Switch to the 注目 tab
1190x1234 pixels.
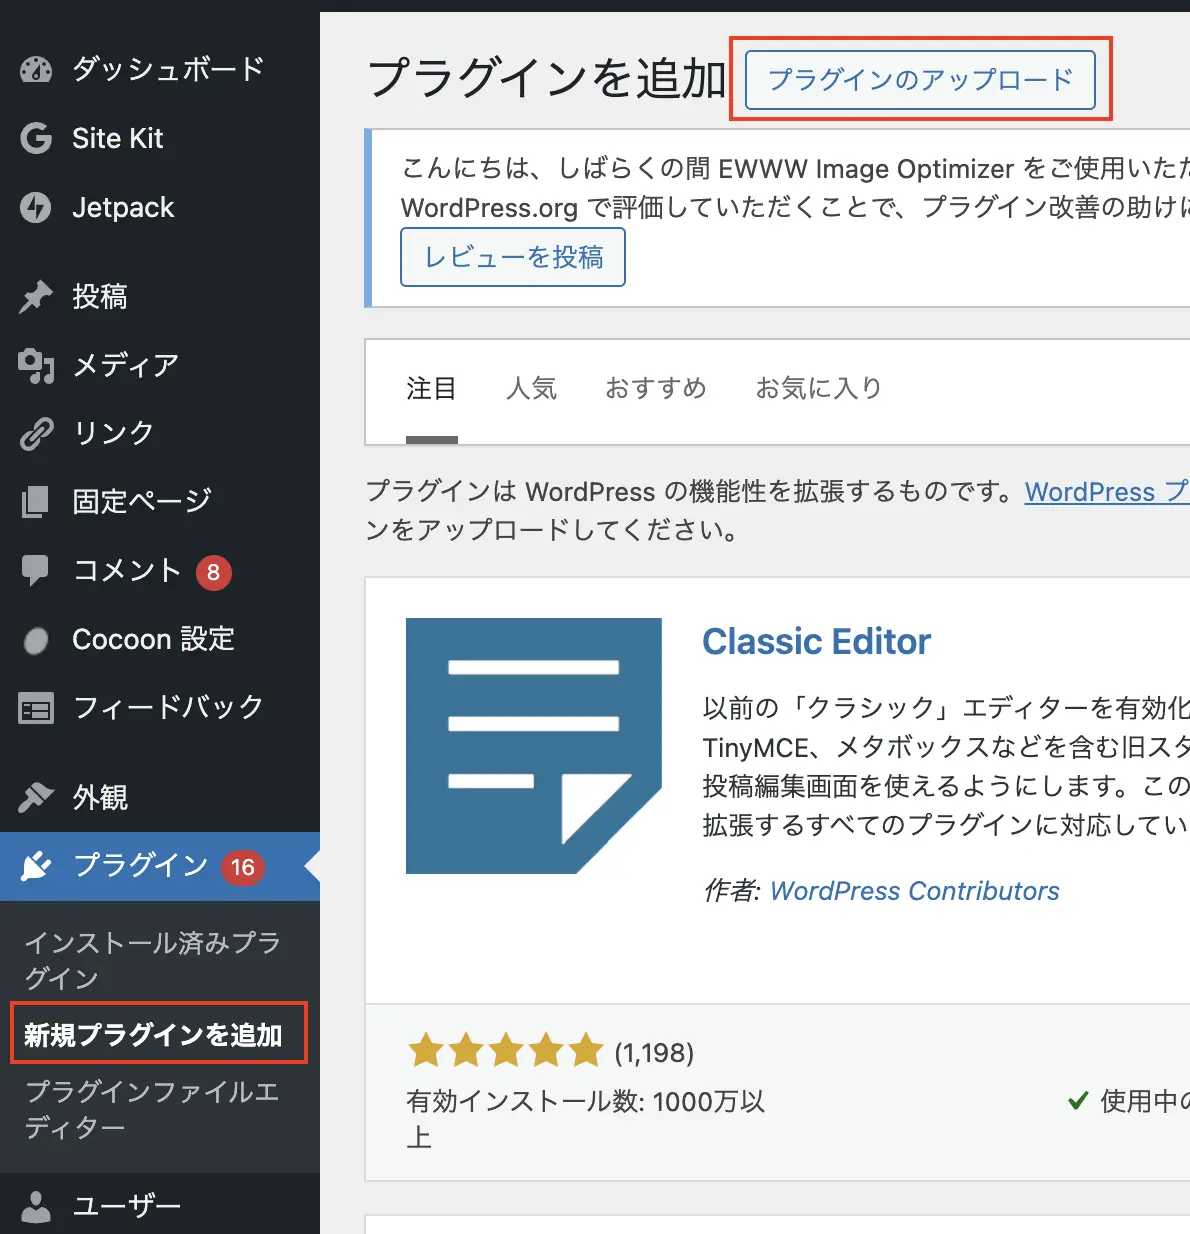point(431,388)
